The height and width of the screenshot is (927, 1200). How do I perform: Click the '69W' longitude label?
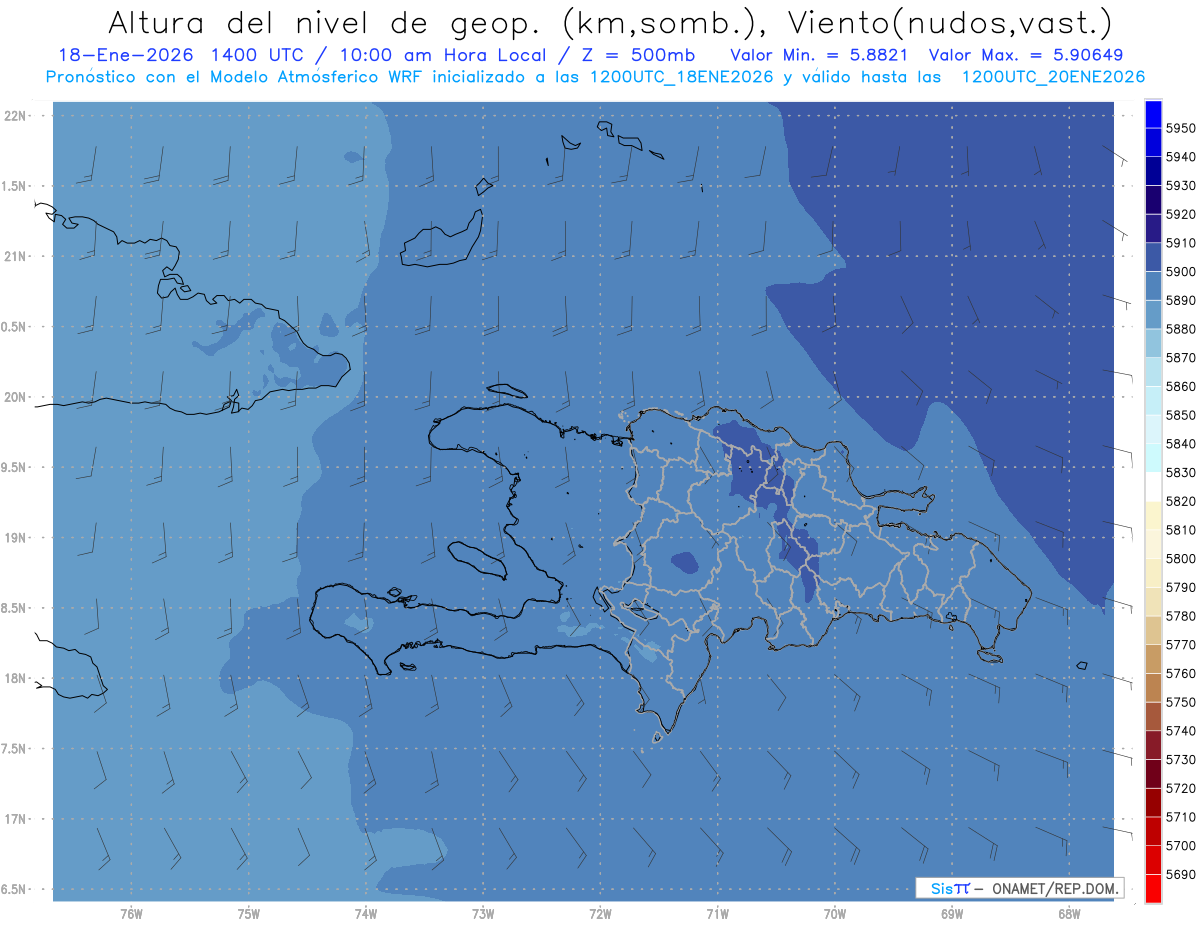(952, 914)
